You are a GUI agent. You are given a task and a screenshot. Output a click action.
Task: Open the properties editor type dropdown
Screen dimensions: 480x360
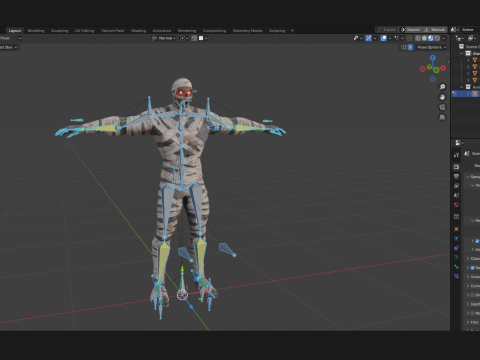(459, 143)
